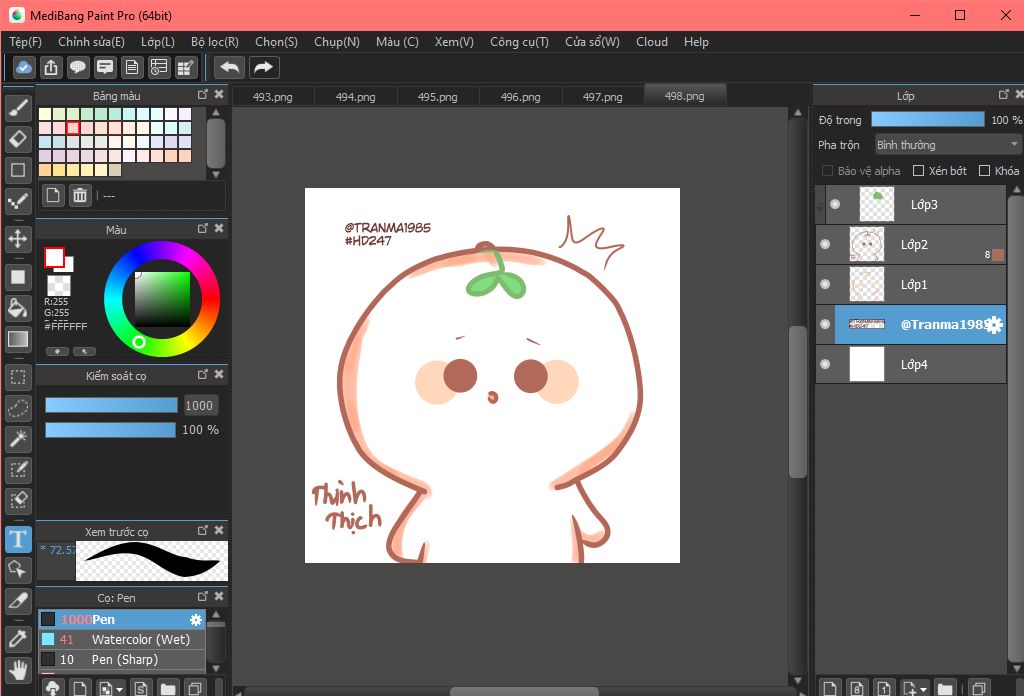Toggle the transparent color swatch
1024x696 pixels.
[59, 285]
